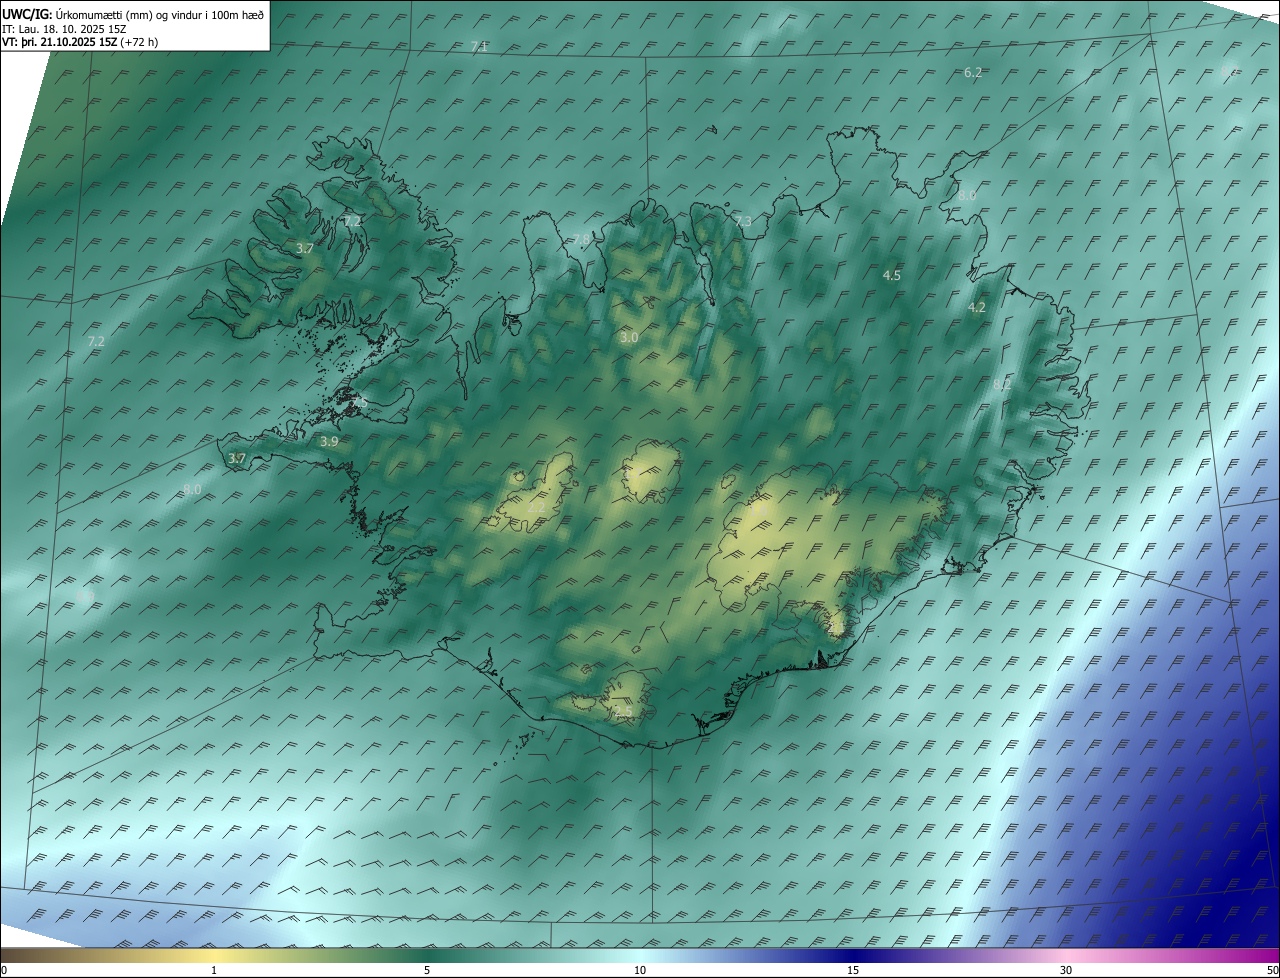Click the 0 tick on the color scale

tap(4, 970)
